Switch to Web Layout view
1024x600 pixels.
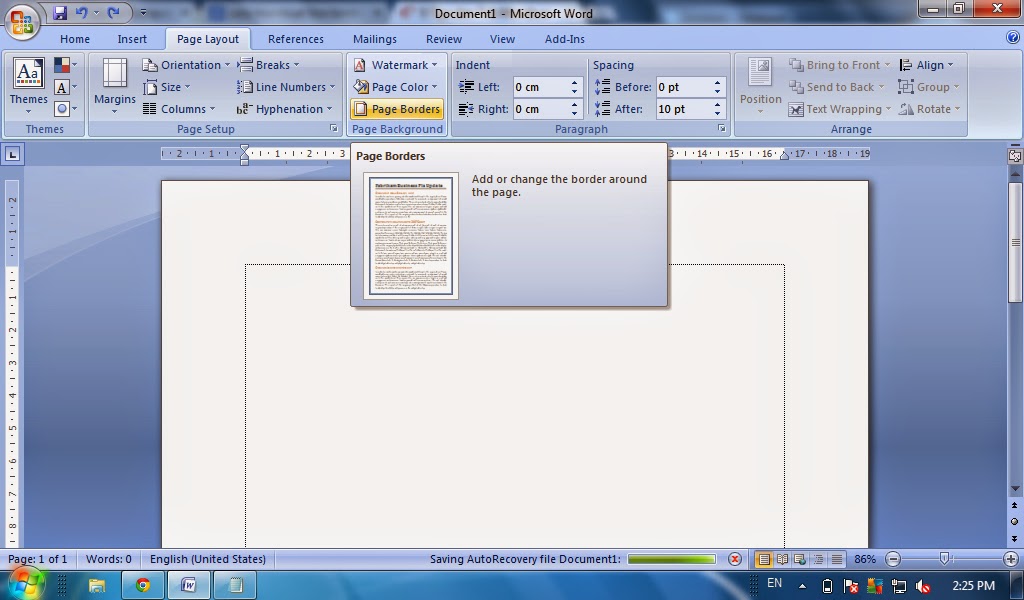801,559
